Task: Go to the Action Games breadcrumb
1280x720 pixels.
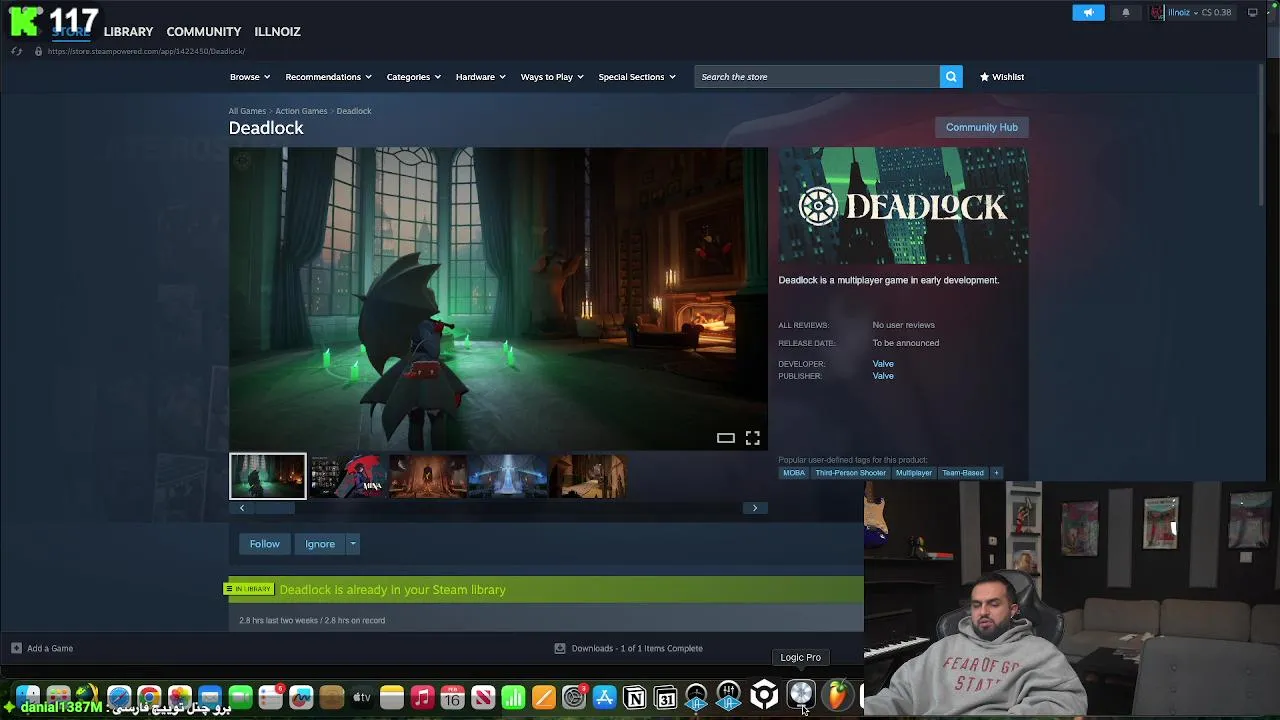Action: [x=301, y=111]
